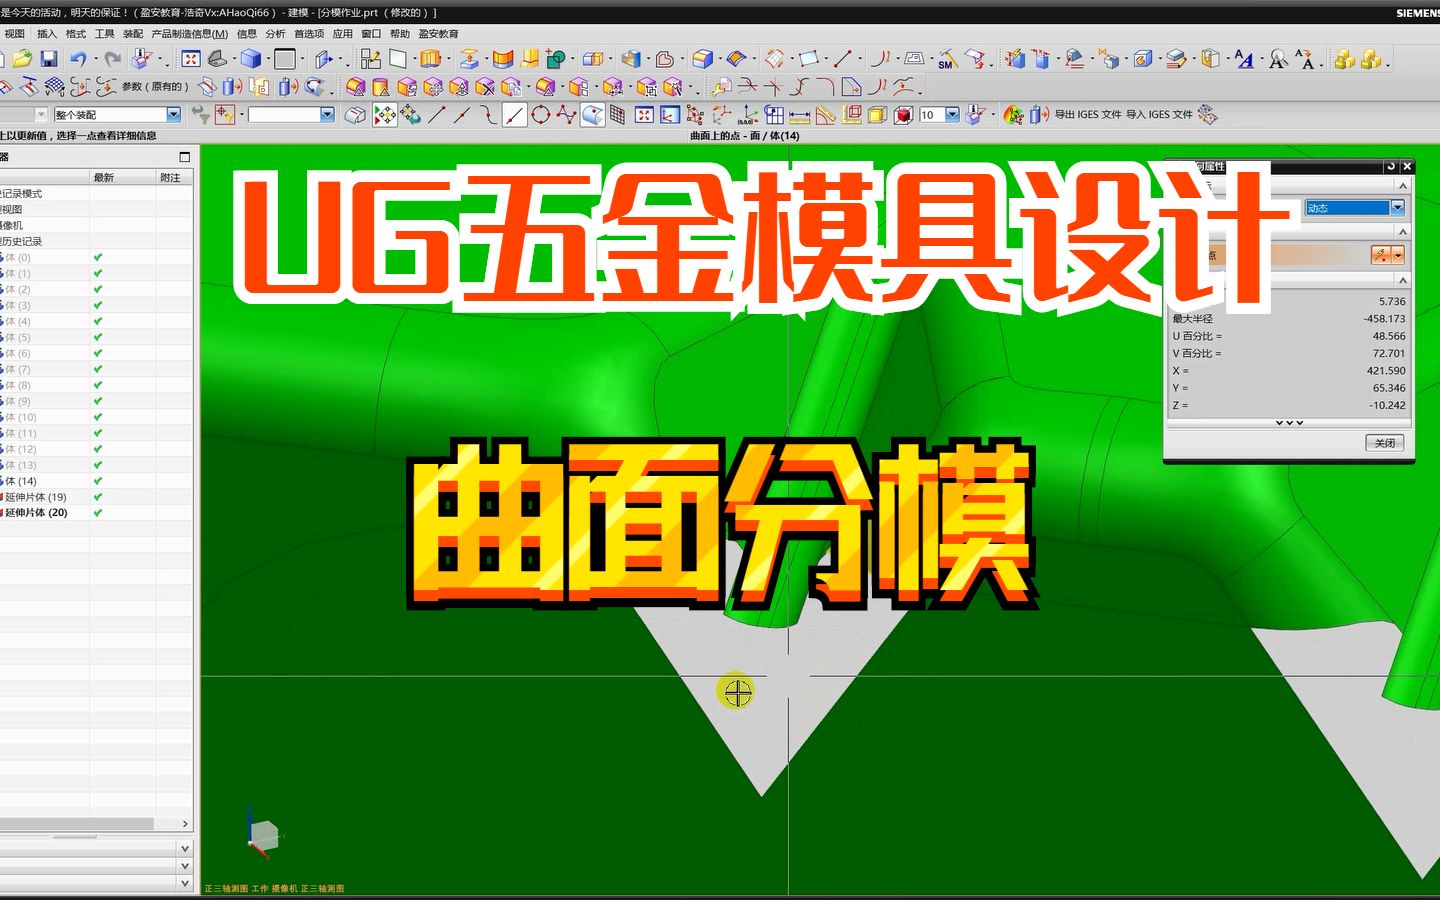1440x900 pixels.
Task: Undo the last modeling action
Action: pos(78,58)
